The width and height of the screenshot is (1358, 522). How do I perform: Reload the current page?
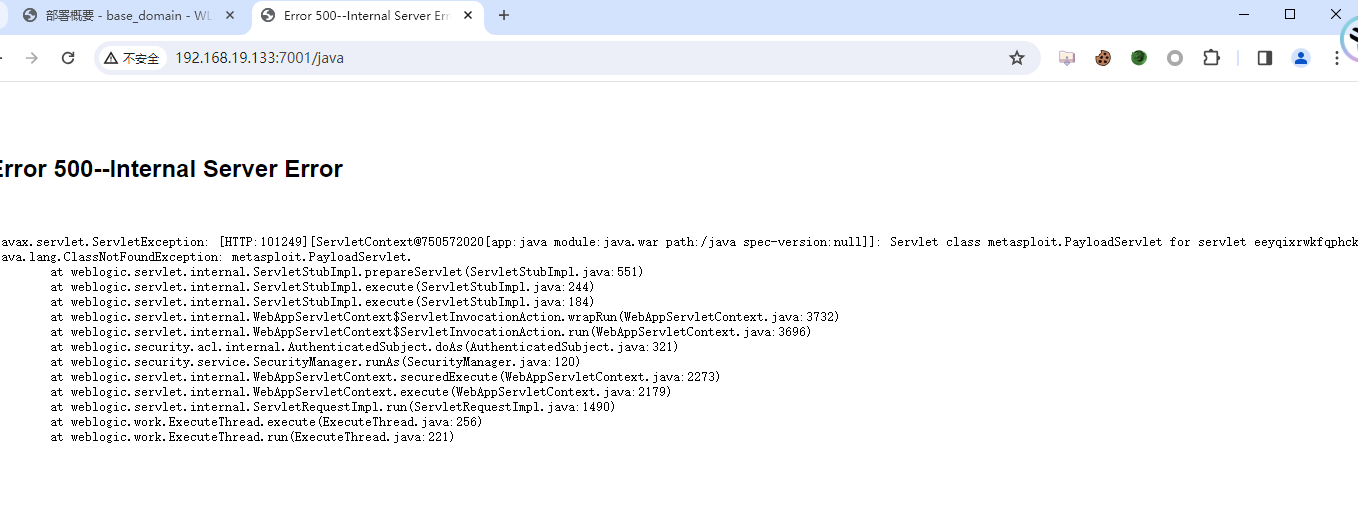point(68,58)
